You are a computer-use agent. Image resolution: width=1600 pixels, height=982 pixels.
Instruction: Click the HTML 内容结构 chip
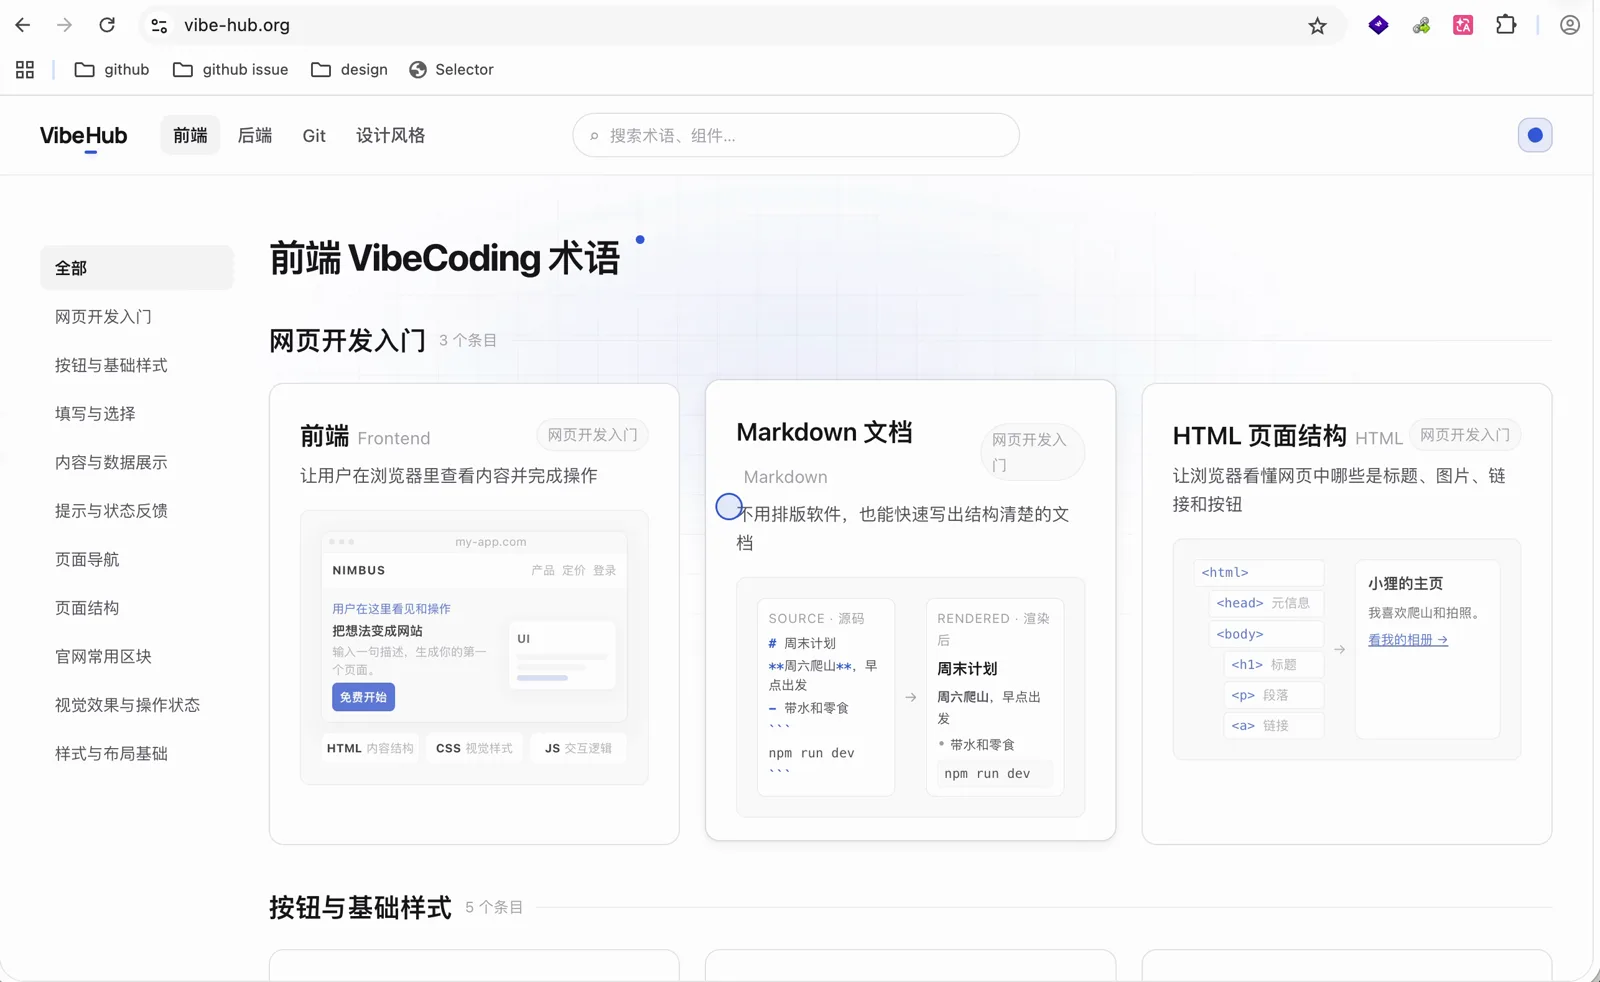coord(370,748)
